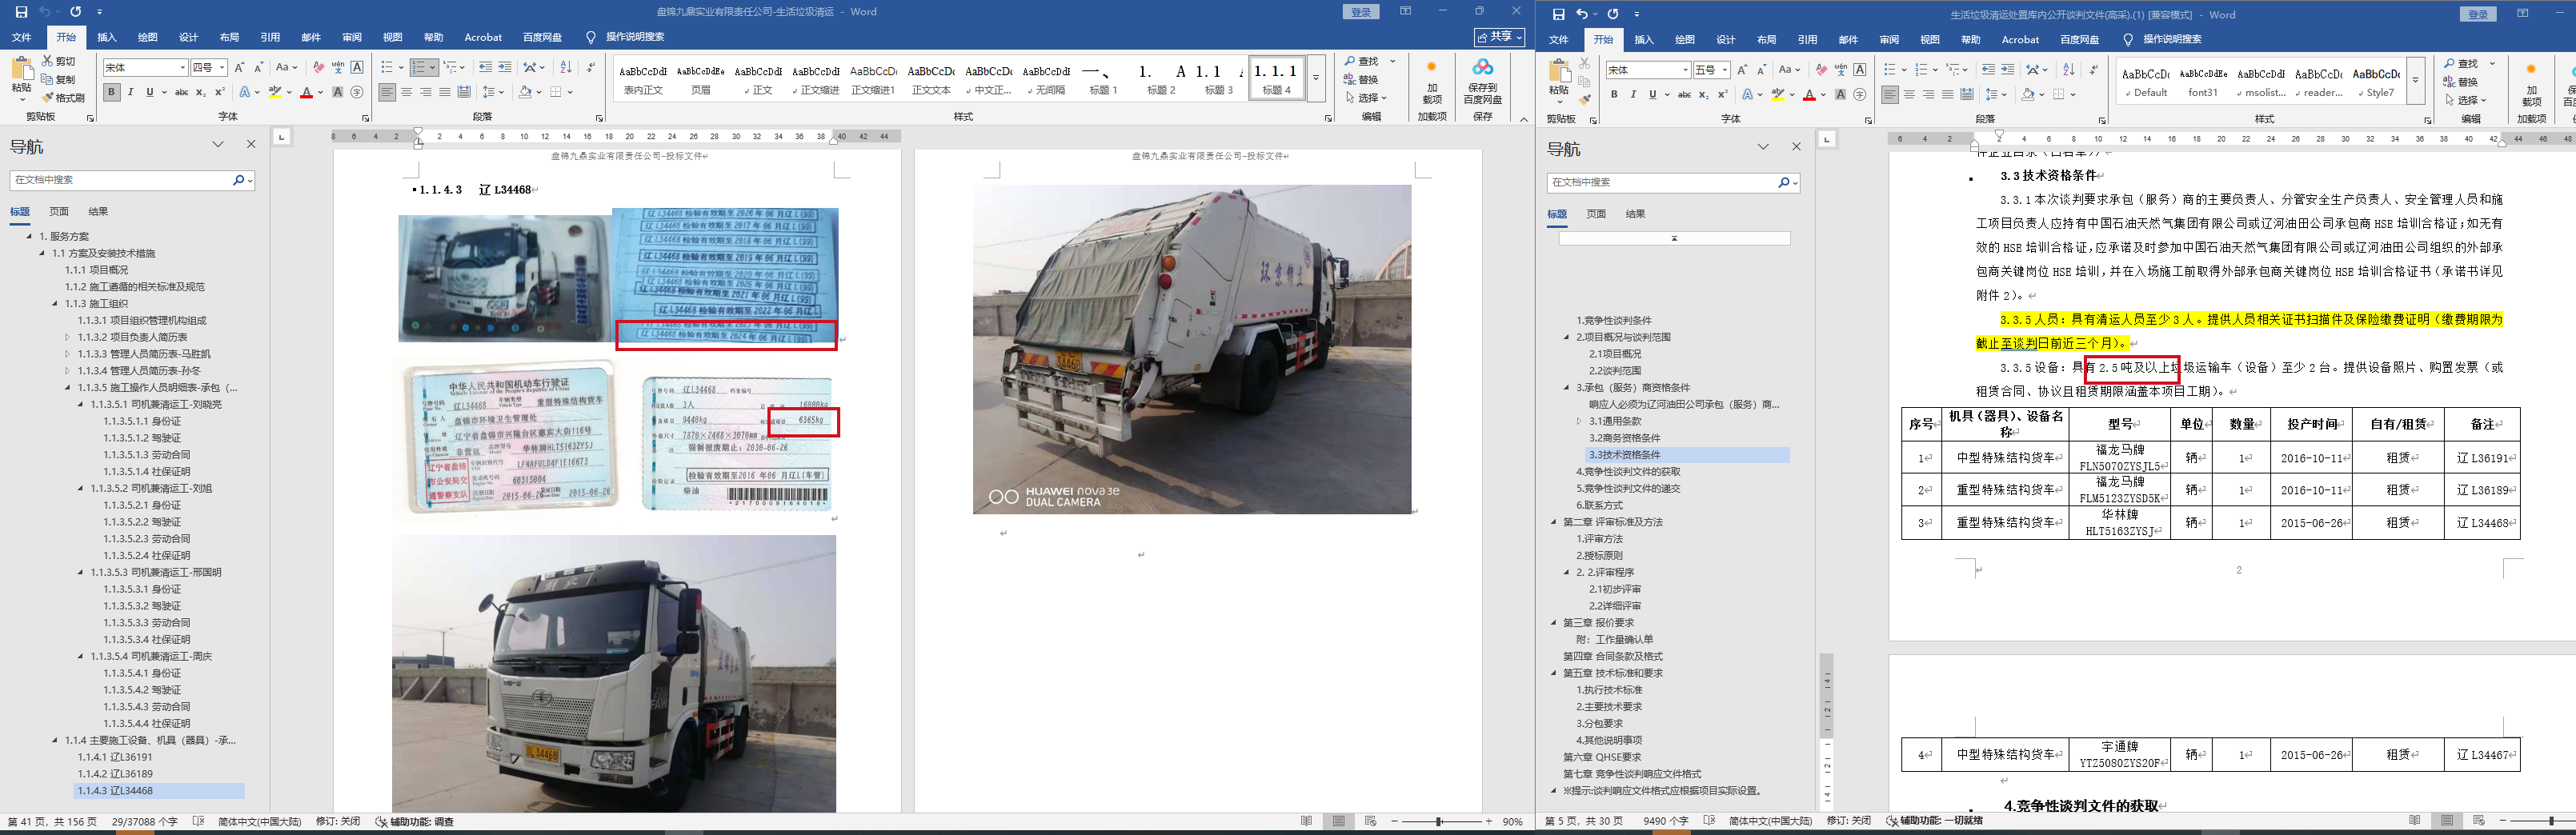
Task: Click Format Painter (格式刷) in left Word window
Action: coord(63,98)
